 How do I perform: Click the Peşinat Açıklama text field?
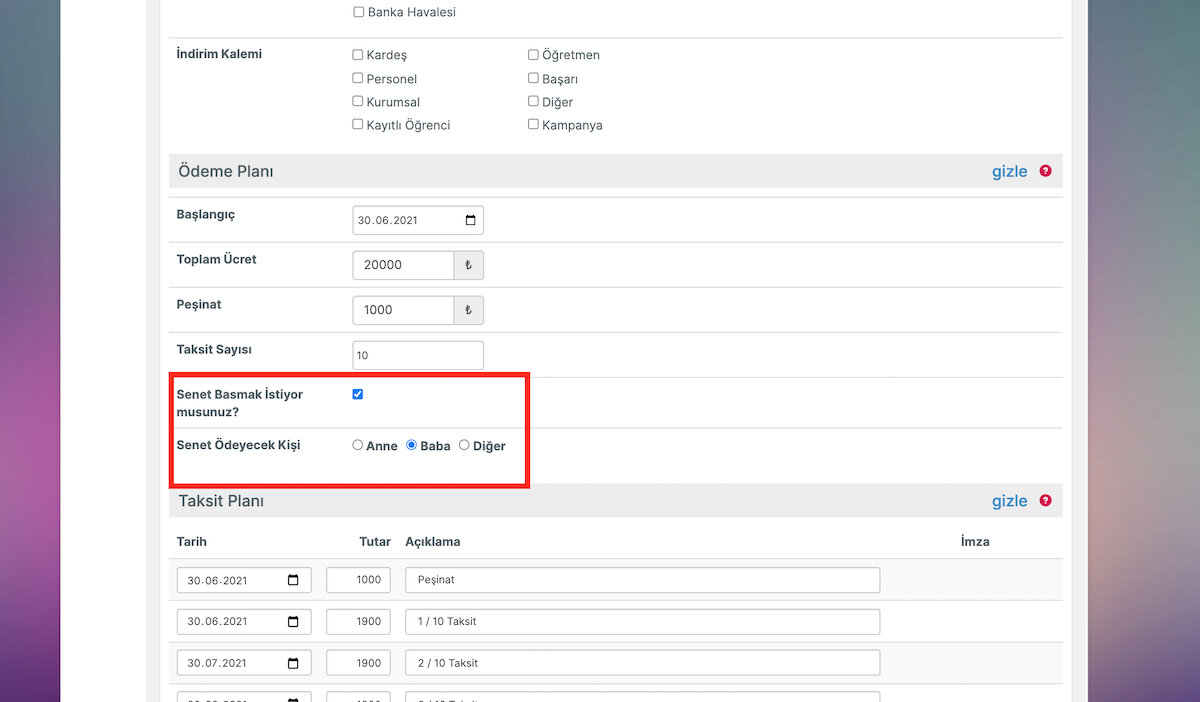tap(643, 580)
